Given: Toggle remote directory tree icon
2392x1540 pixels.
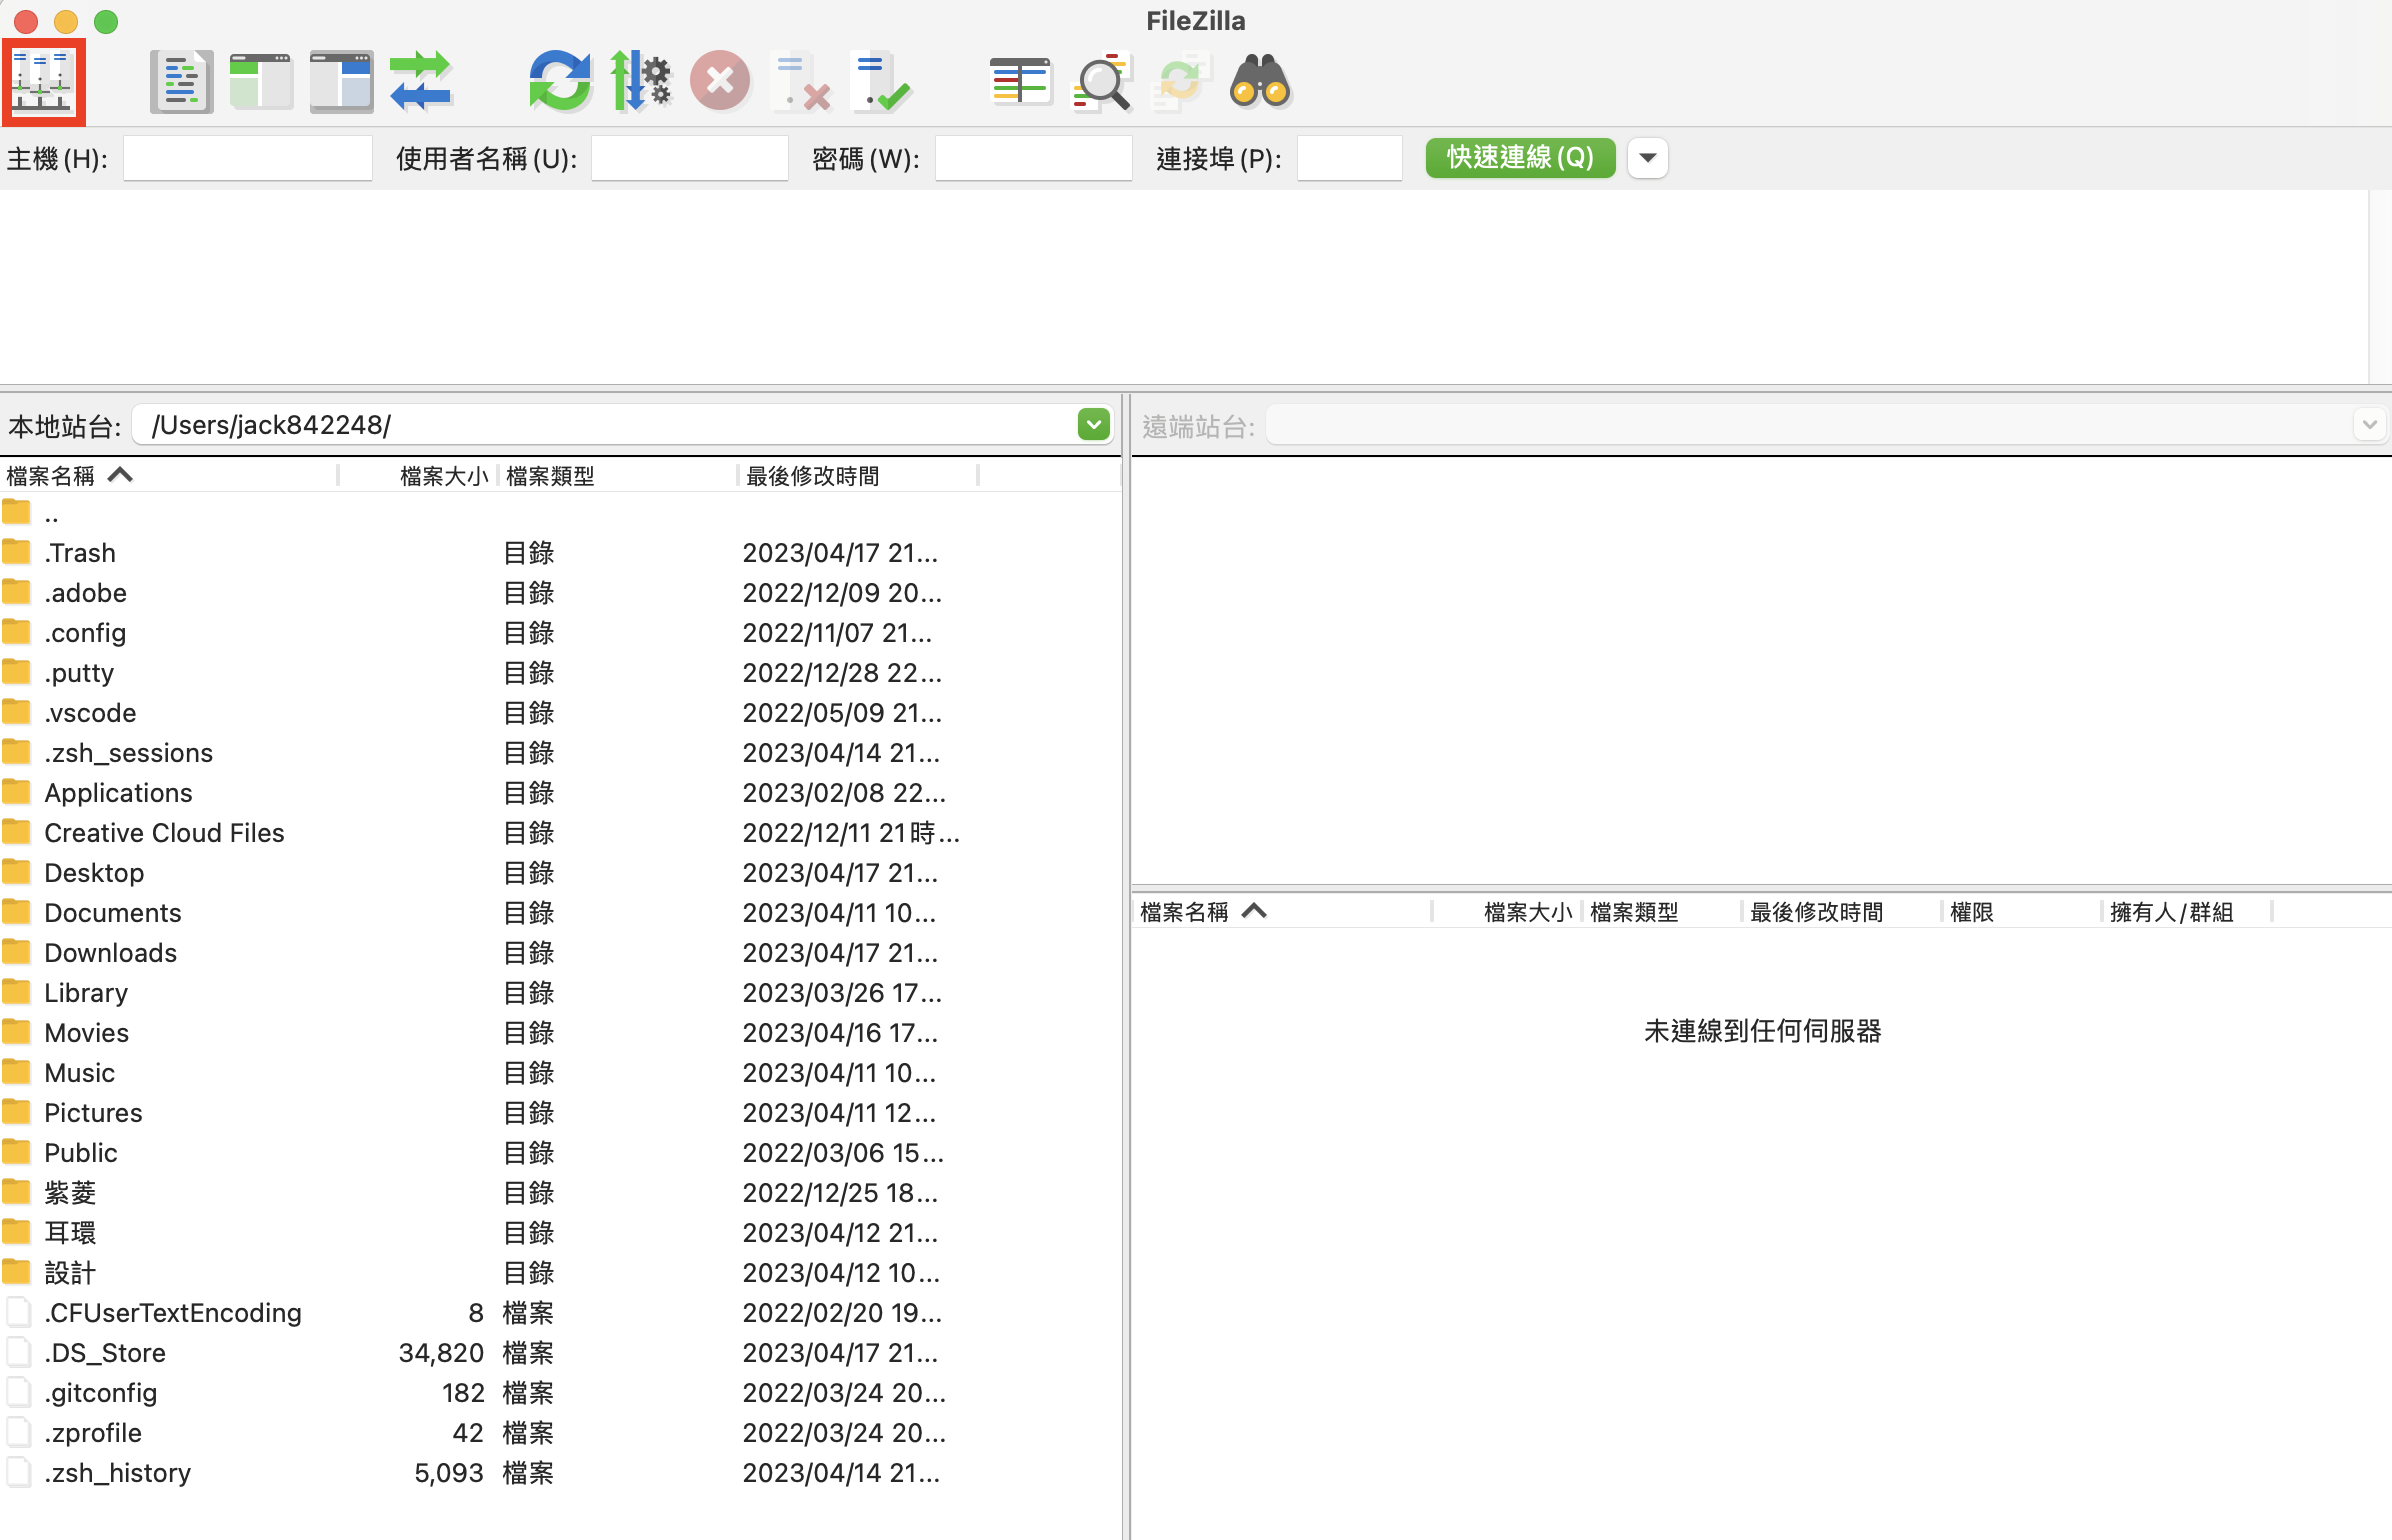Looking at the screenshot, I should click(x=341, y=82).
